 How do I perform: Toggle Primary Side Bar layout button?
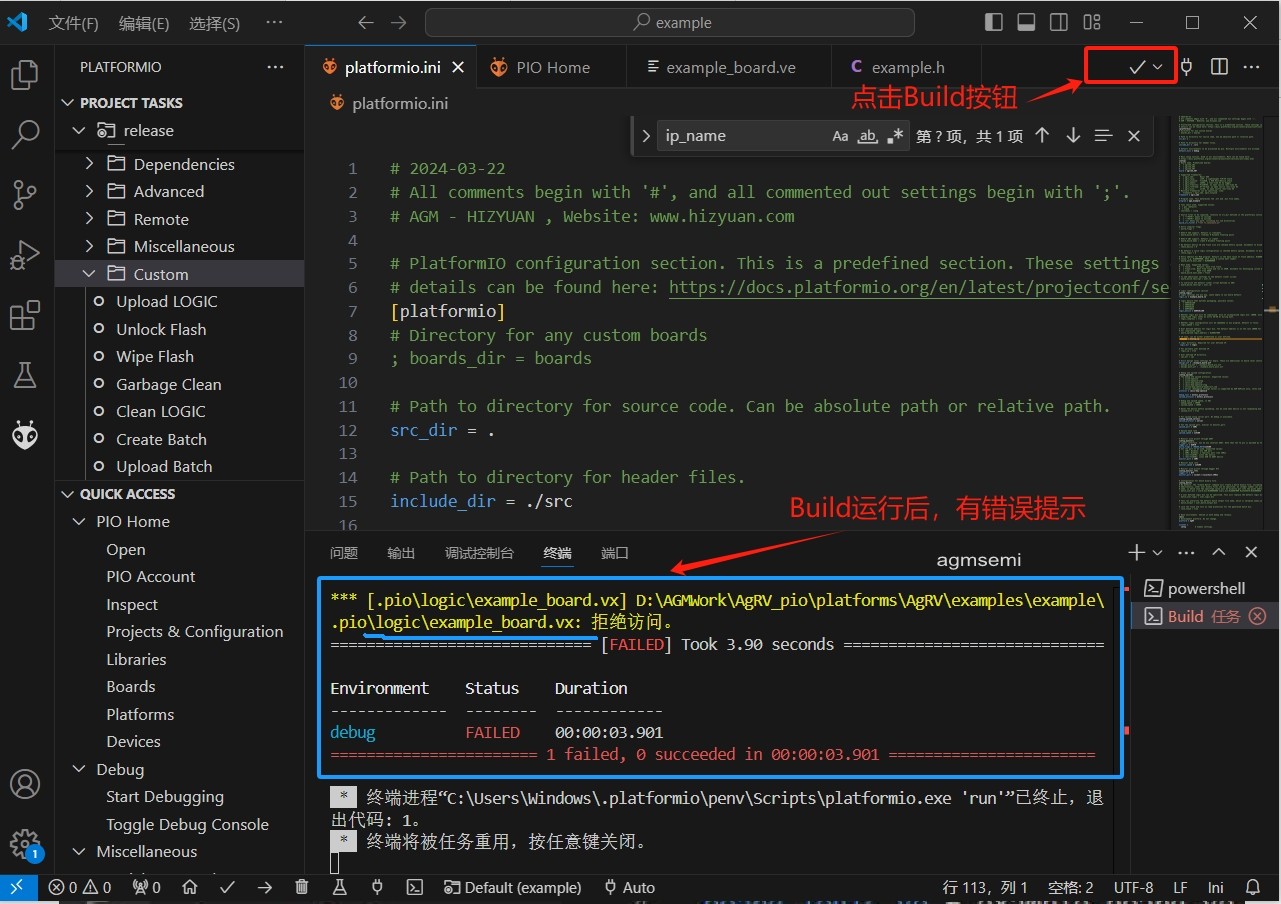click(x=994, y=22)
